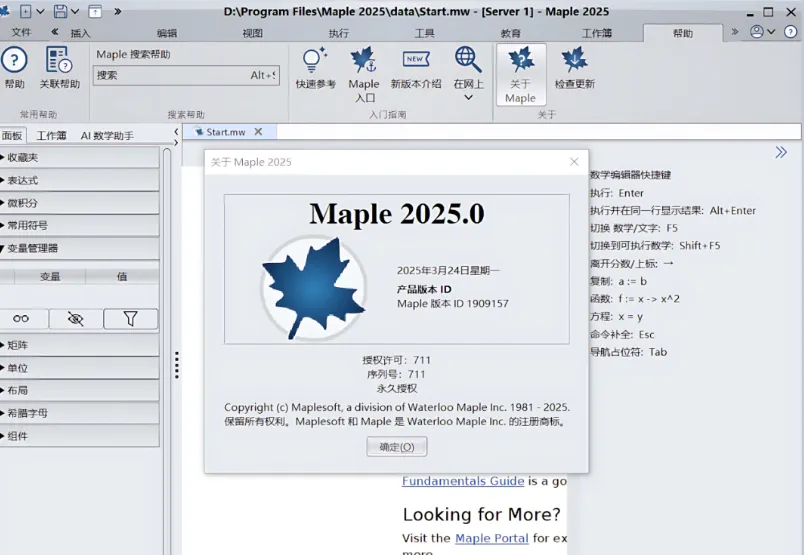
Task: Open the dropdown arrow beside the new document icon
Action: point(41,11)
